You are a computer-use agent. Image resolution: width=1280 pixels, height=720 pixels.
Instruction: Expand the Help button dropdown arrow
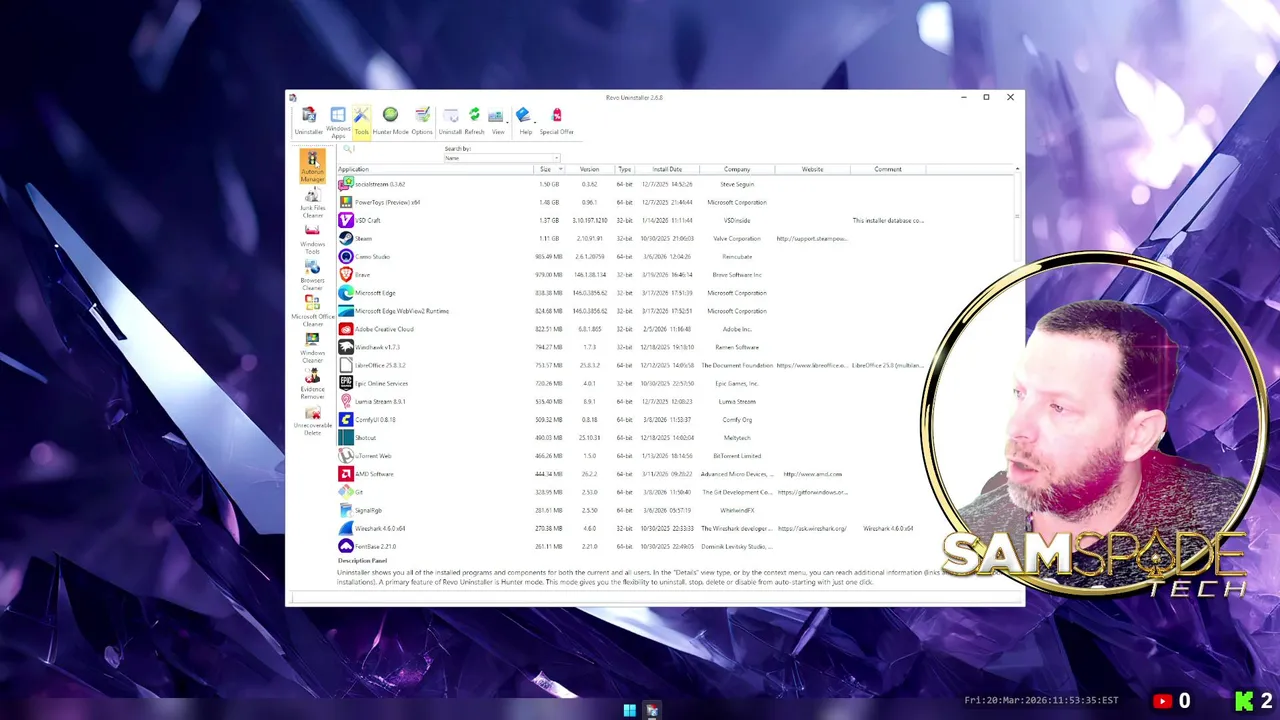tap(537, 122)
